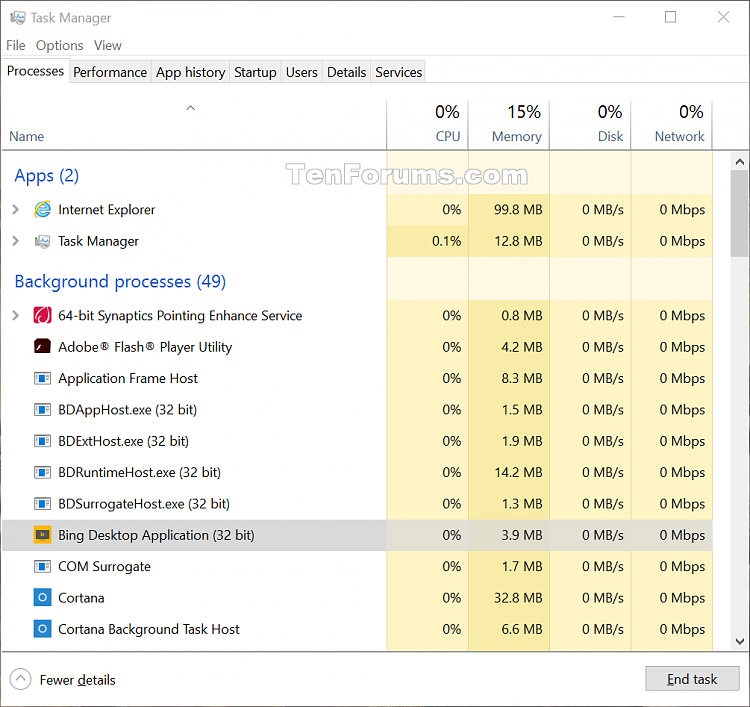Image resolution: width=750 pixels, height=707 pixels.
Task: Select the Adobe Flash Player Utility name
Action: (x=145, y=347)
